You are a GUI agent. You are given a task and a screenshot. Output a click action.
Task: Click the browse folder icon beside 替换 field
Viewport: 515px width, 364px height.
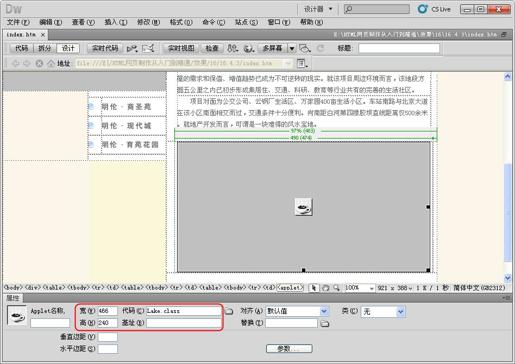click(325, 323)
